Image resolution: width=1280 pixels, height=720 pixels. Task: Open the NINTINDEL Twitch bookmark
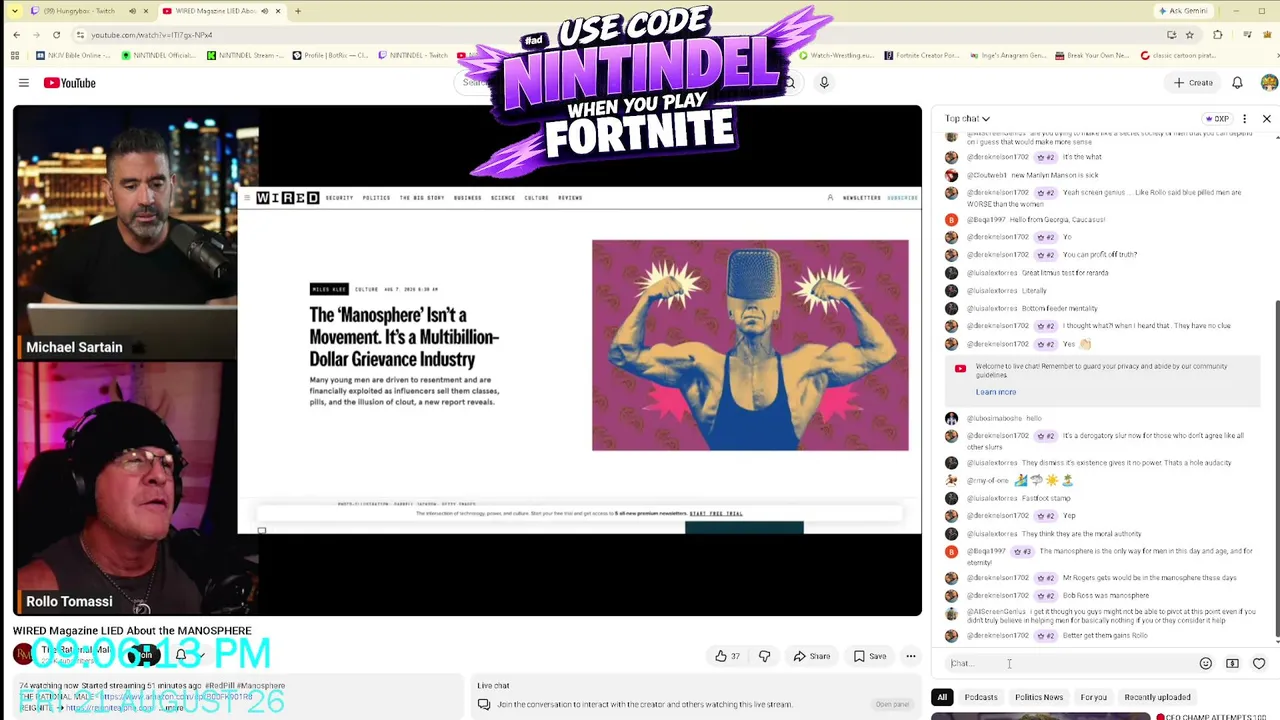click(414, 56)
